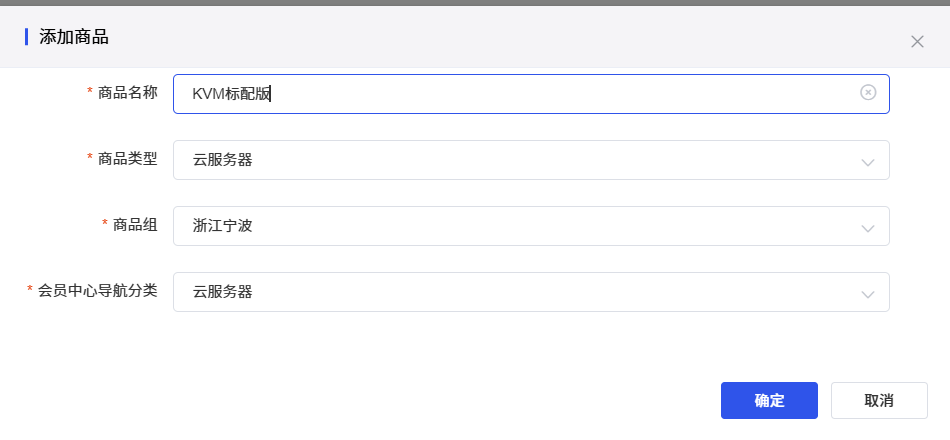Click the 商品类型 field label
The image size is (950, 440).
(x=127, y=158)
